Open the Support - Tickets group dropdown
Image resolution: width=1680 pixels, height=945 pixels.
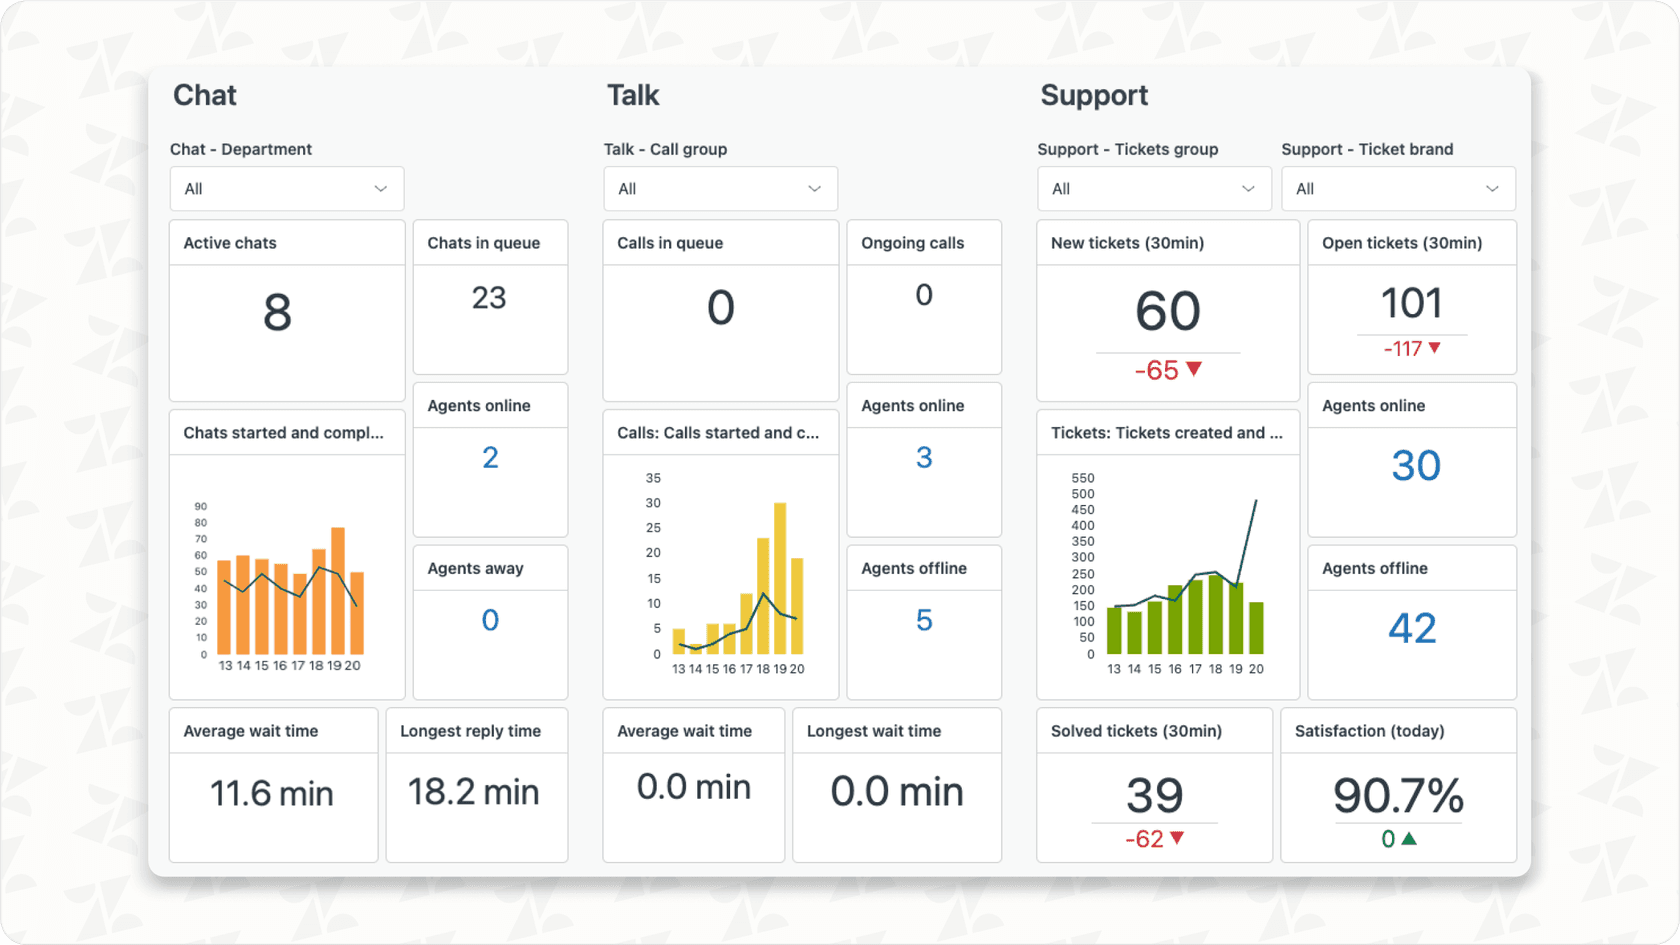(x=1153, y=188)
